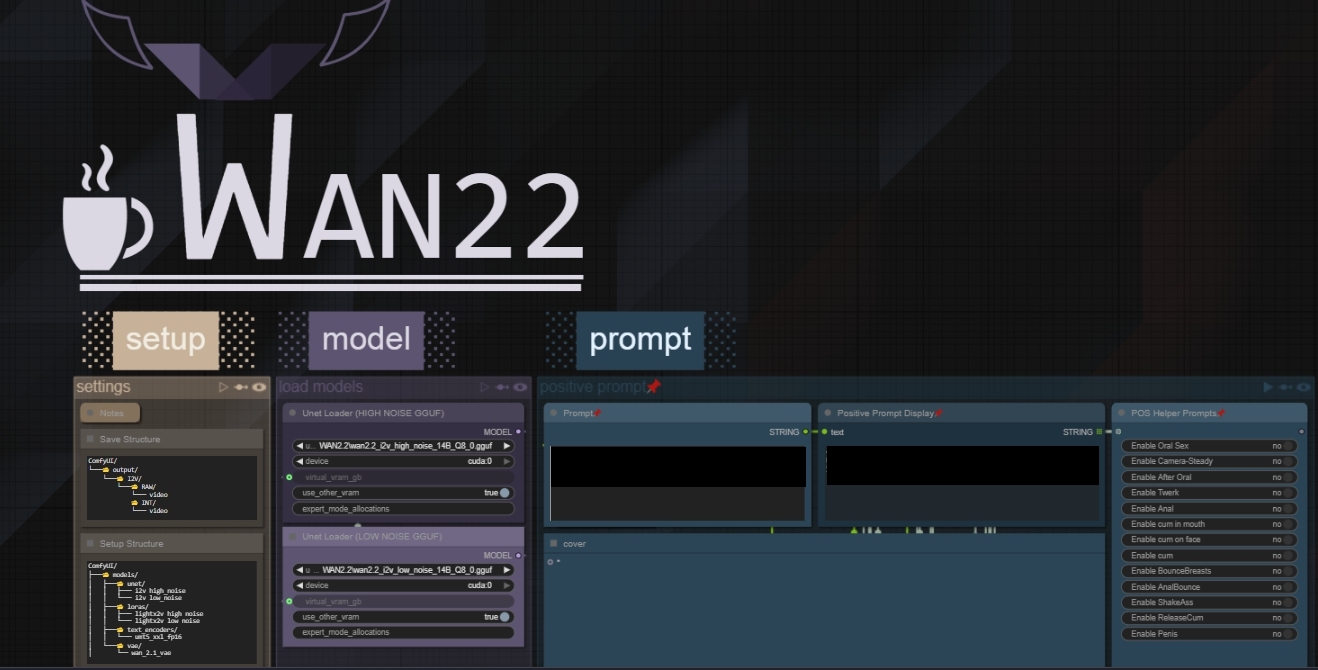Edit expert_mode_allocations in HIGH NOISE loader
This screenshot has width=1318, height=670.
[403, 508]
